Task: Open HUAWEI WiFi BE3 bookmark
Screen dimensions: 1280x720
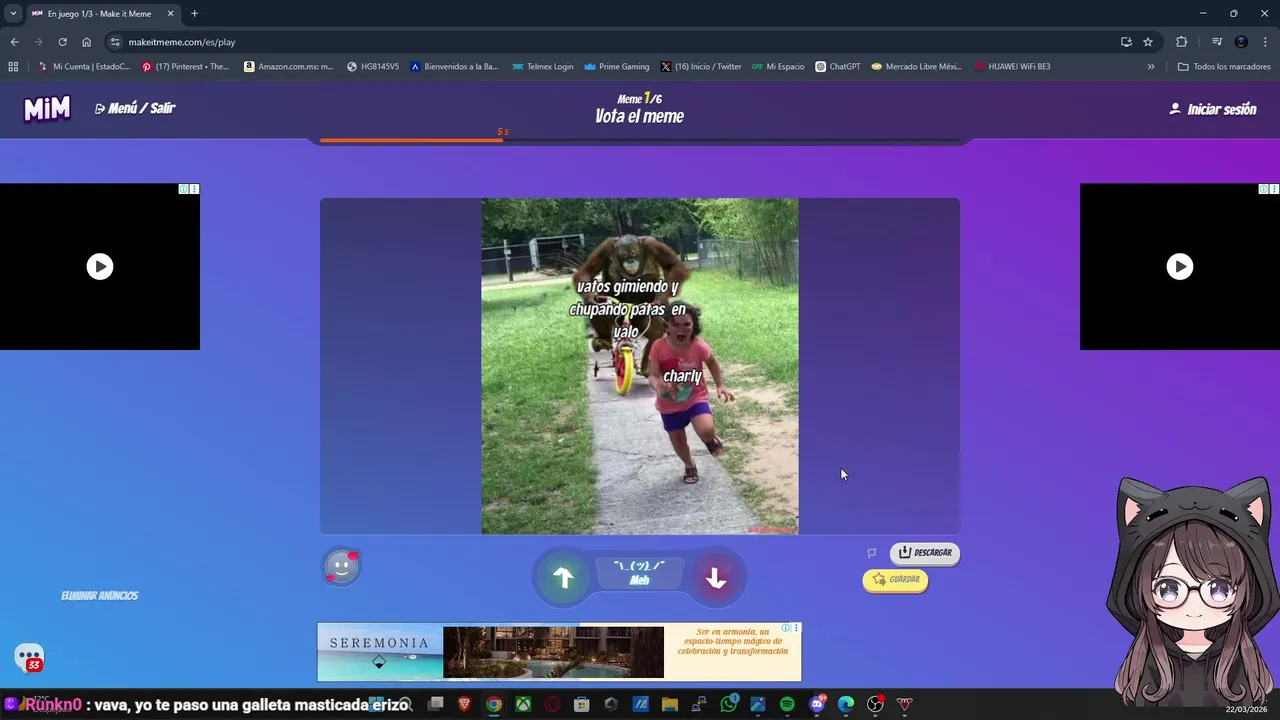Action: 1013,67
